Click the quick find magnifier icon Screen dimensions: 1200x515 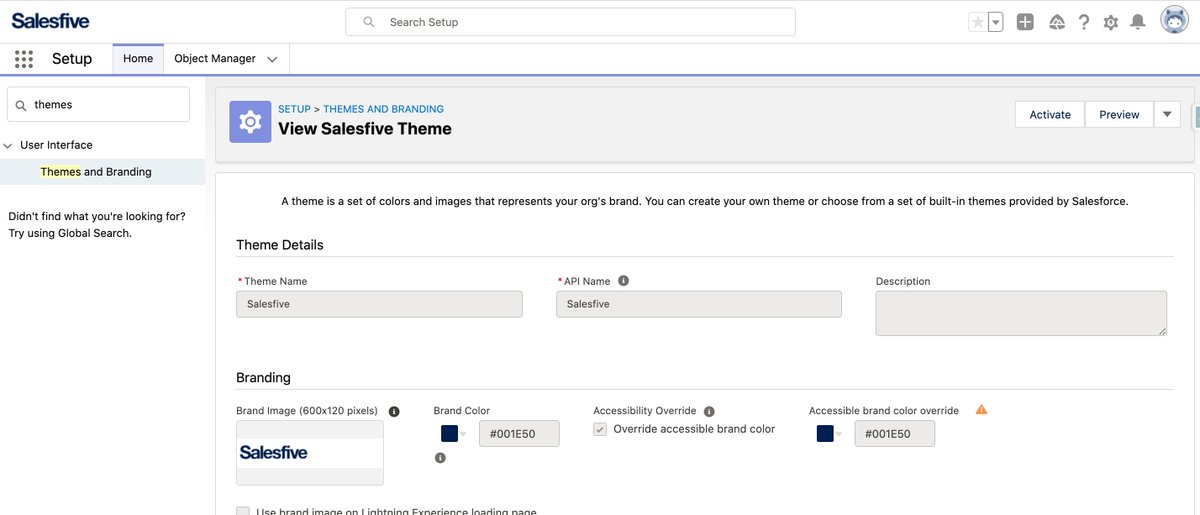click(x=21, y=105)
